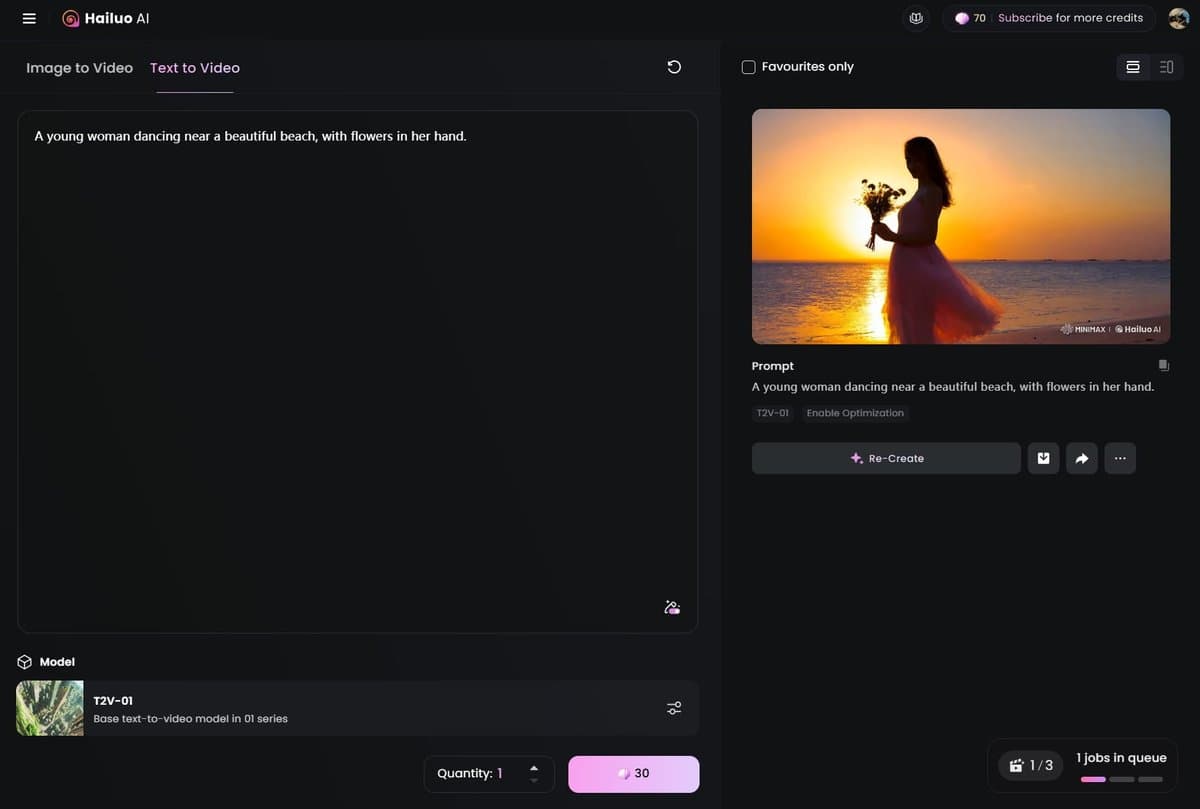Copy the prompt text with the copy icon

[1163, 365]
